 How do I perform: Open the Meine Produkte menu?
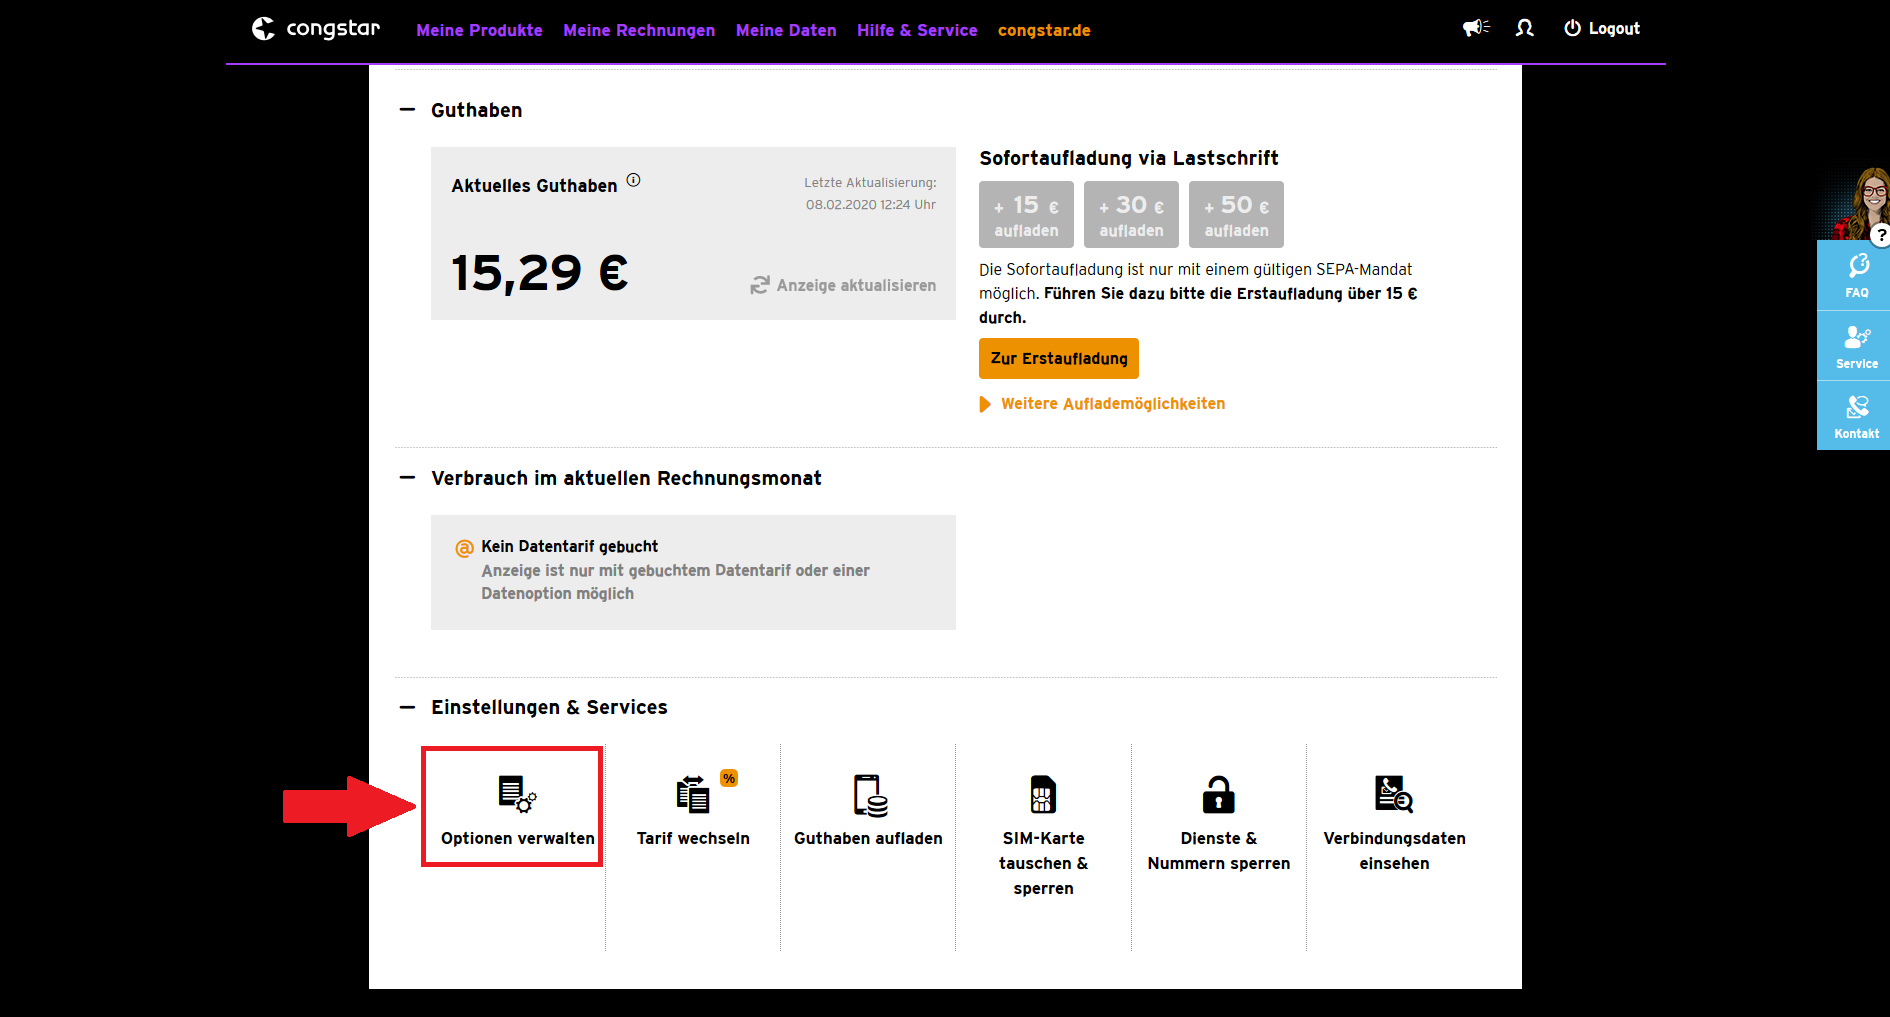[479, 30]
